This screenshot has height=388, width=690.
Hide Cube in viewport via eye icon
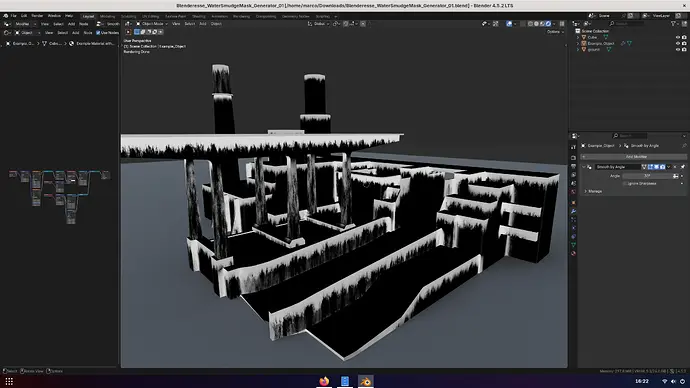[678, 37]
